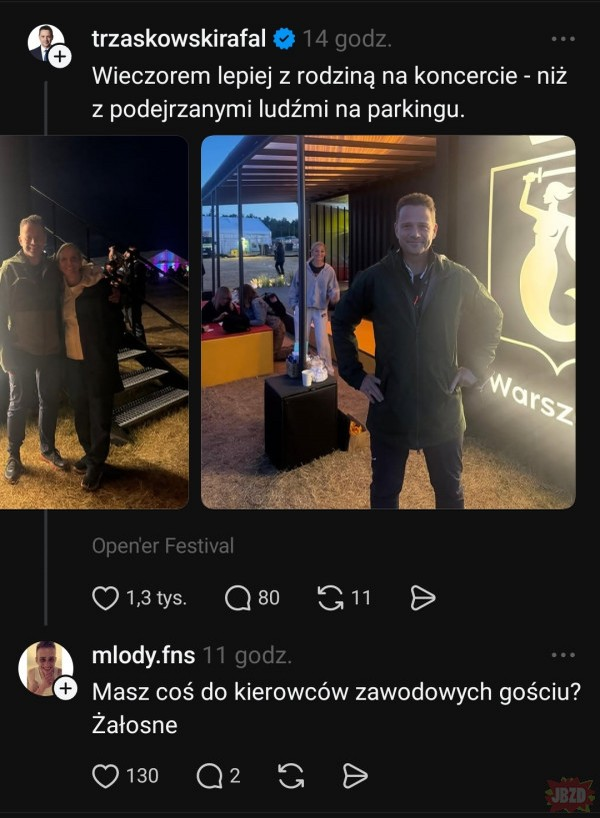
Task: Repost the main post with repost icon
Action: tap(331, 598)
